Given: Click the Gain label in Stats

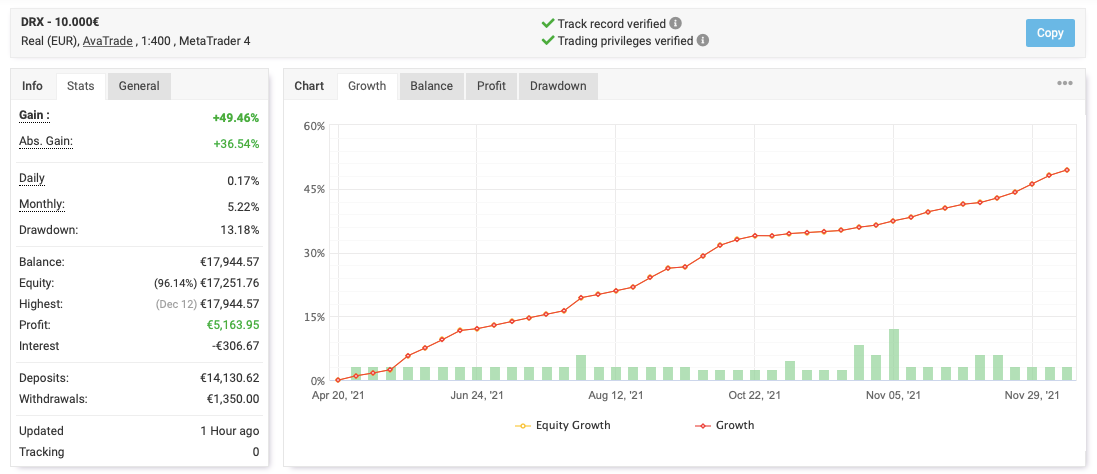Looking at the screenshot, I should click(x=34, y=116).
